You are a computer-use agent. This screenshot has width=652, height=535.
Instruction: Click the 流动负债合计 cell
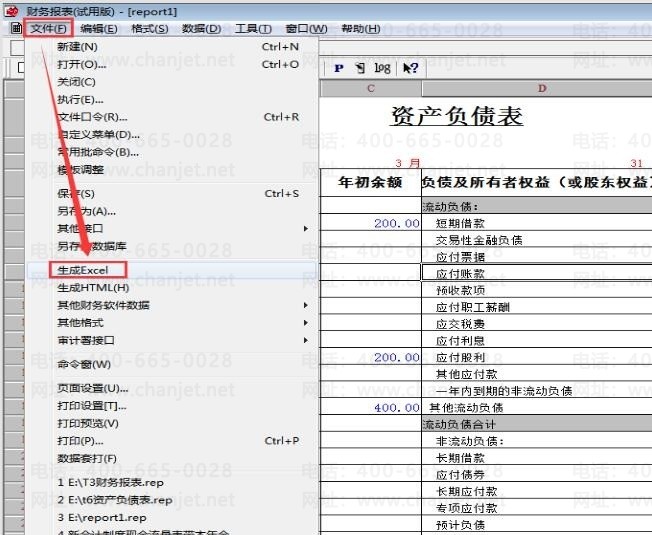point(537,424)
